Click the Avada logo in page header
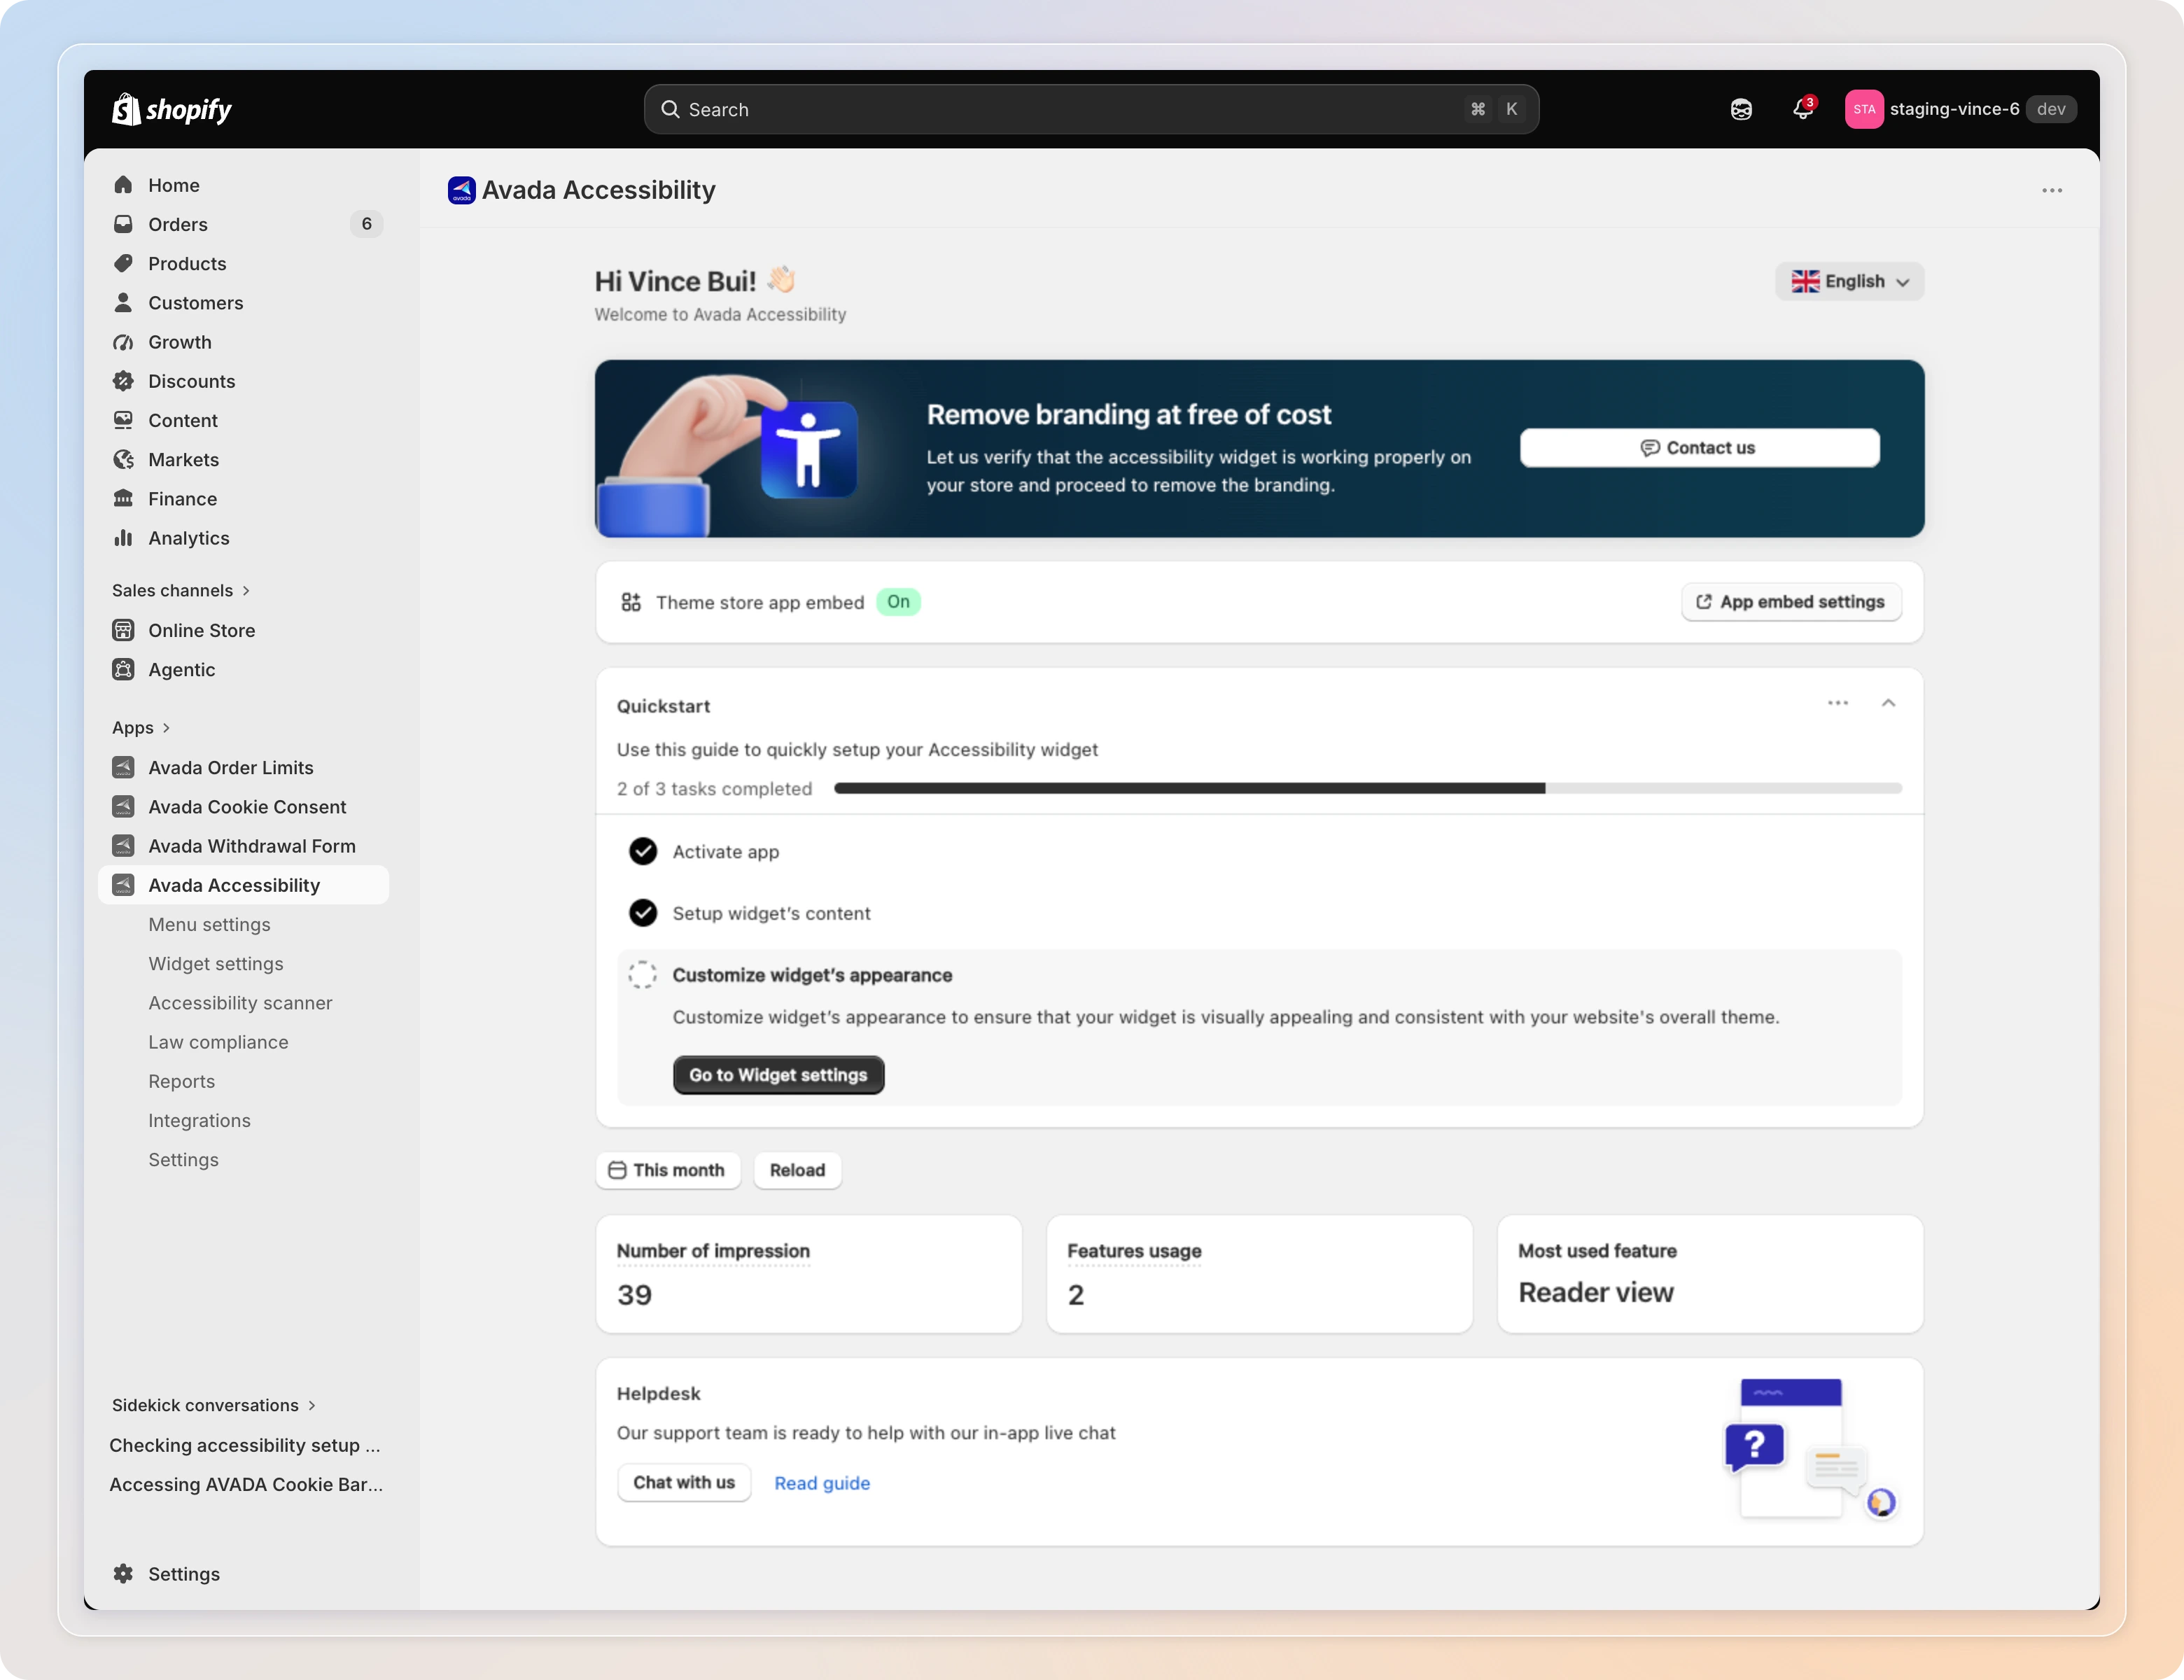 pos(461,190)
